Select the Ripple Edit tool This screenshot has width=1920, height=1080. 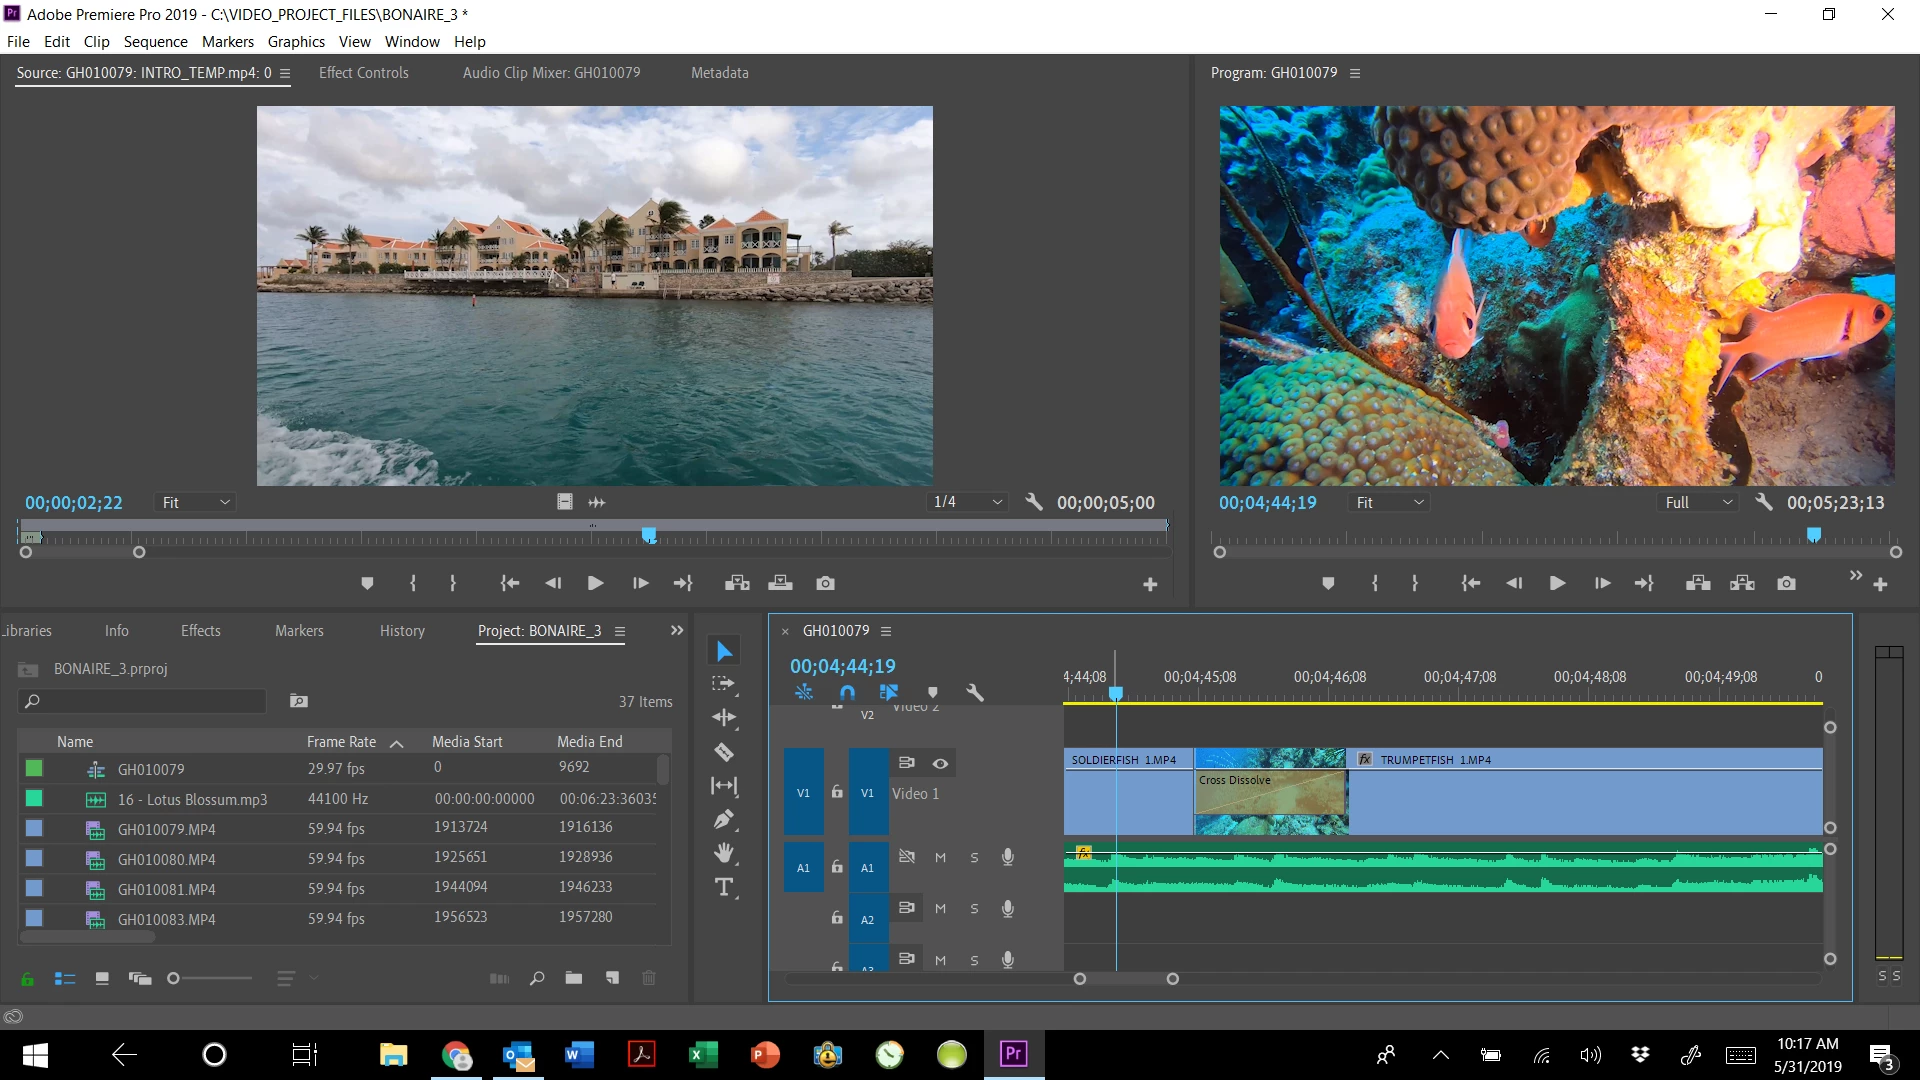724,718
